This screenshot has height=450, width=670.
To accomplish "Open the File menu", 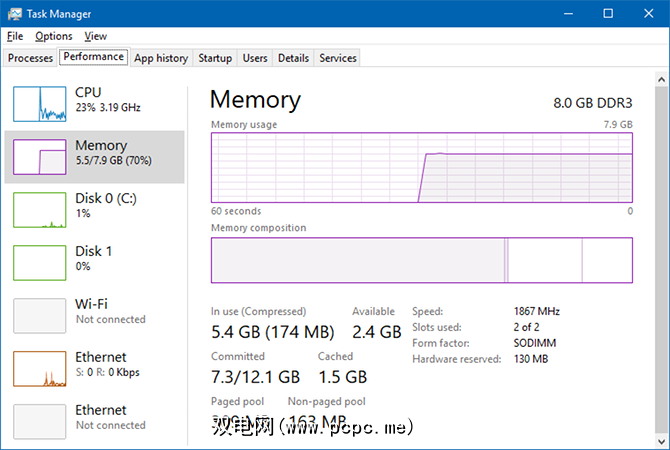I will point(15,36).
